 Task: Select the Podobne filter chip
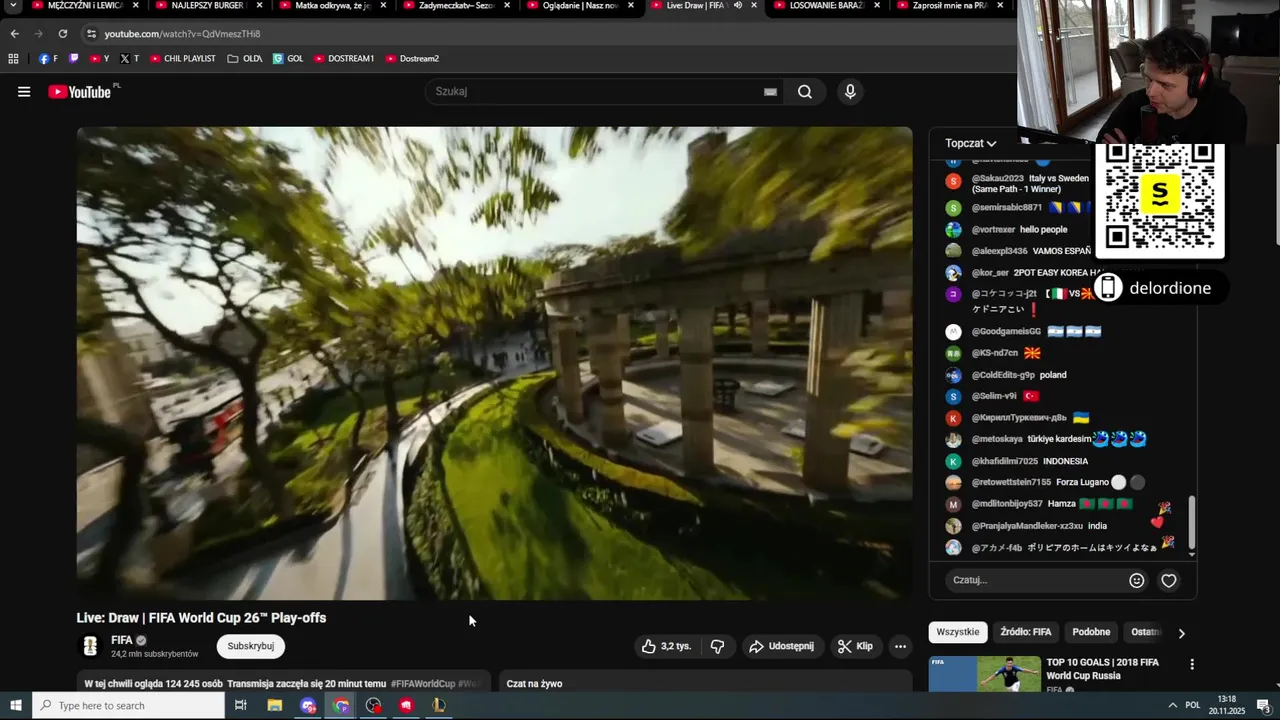[x=1091, y=632]
